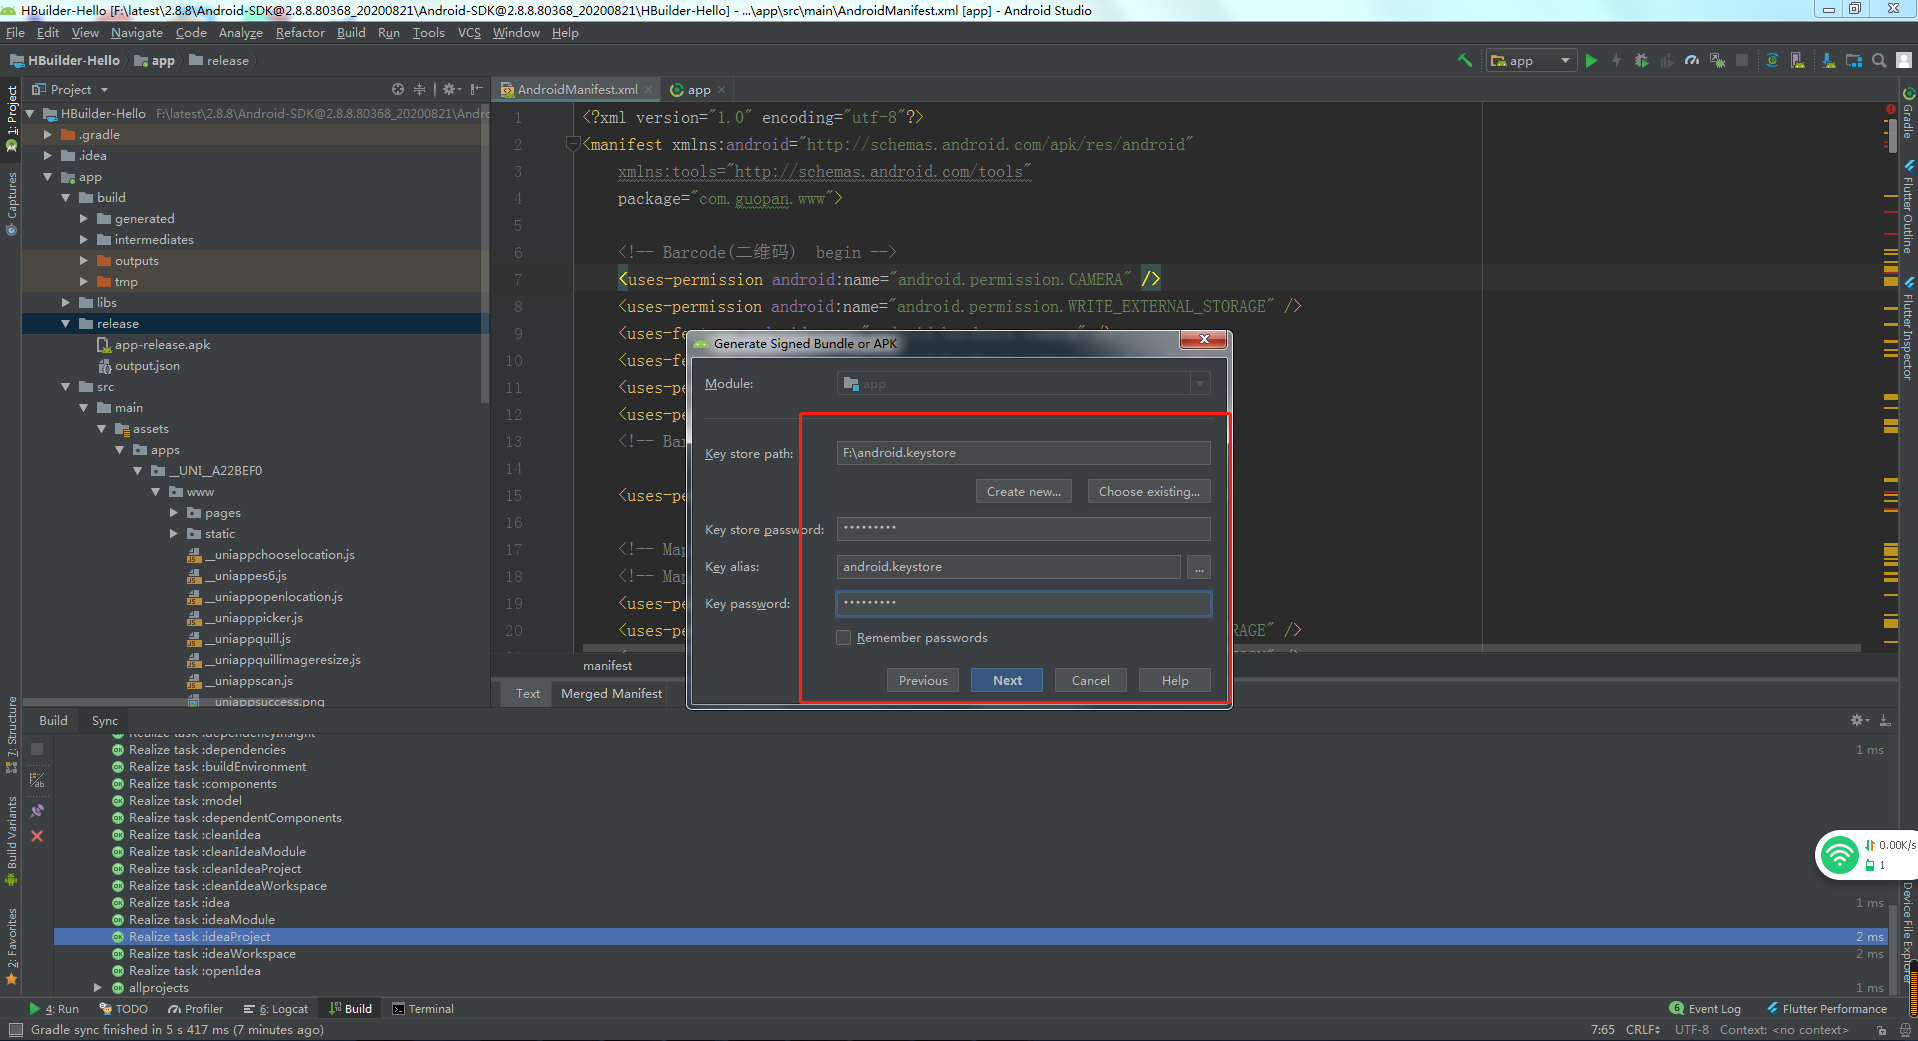
Task: Click the gray Stop square icon
Action: pos(1742,60)
